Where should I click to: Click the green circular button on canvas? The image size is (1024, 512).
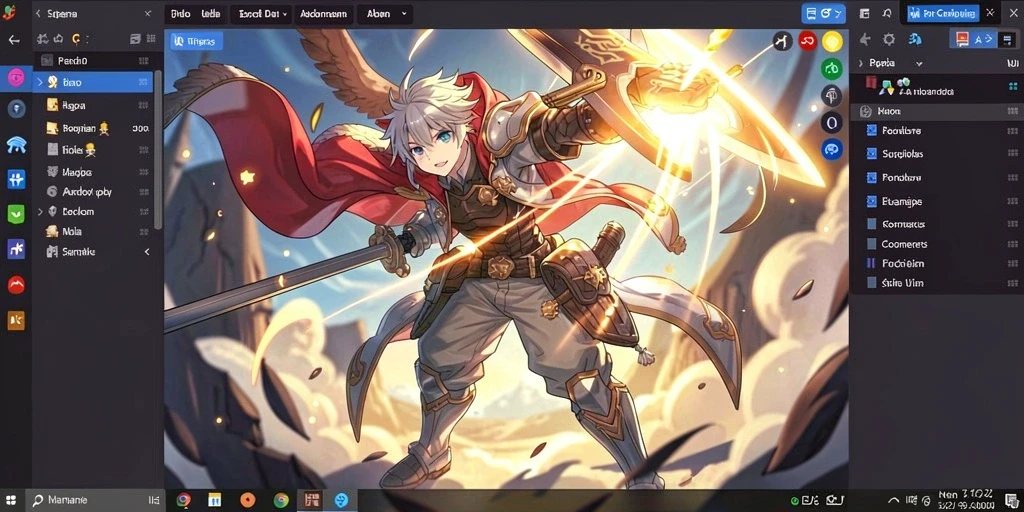pyautogui.click(x=831, y=67)
